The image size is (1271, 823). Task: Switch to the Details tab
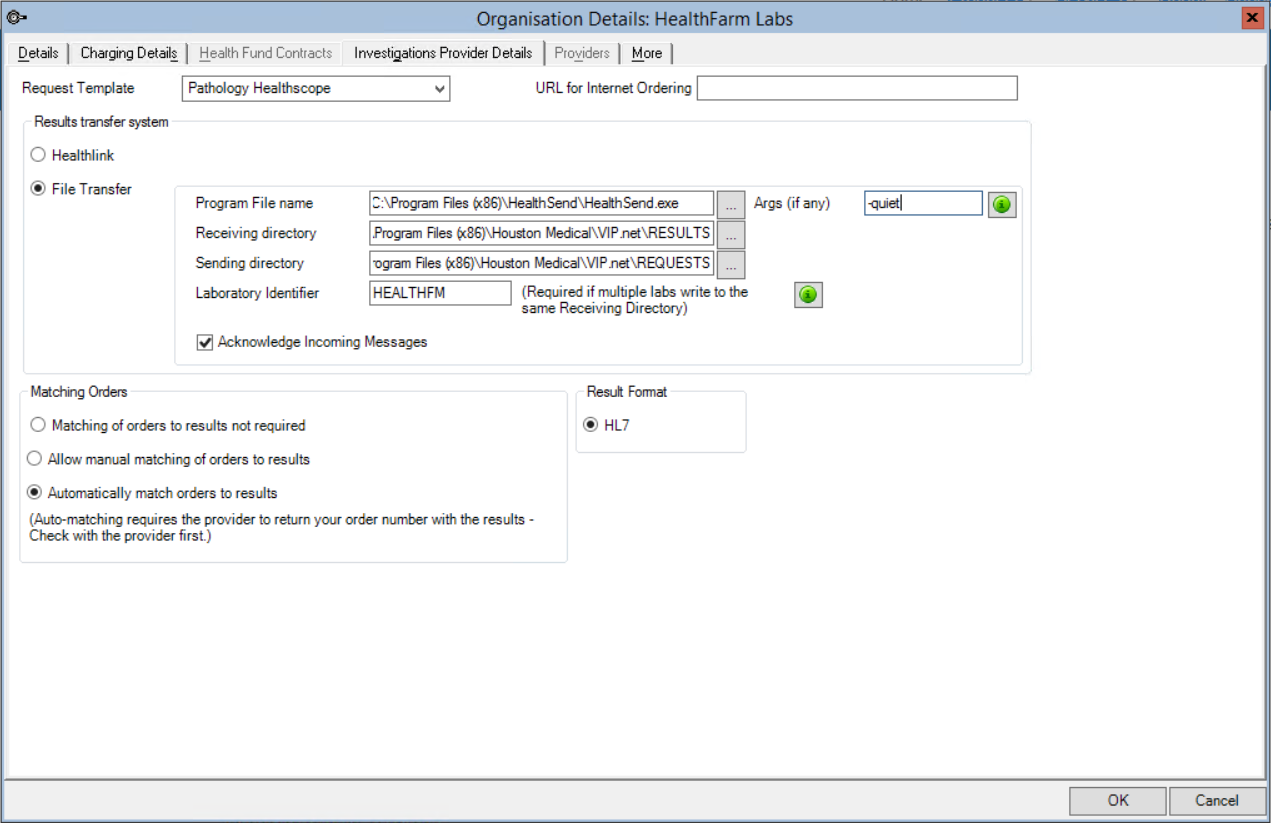coord(38,53)
